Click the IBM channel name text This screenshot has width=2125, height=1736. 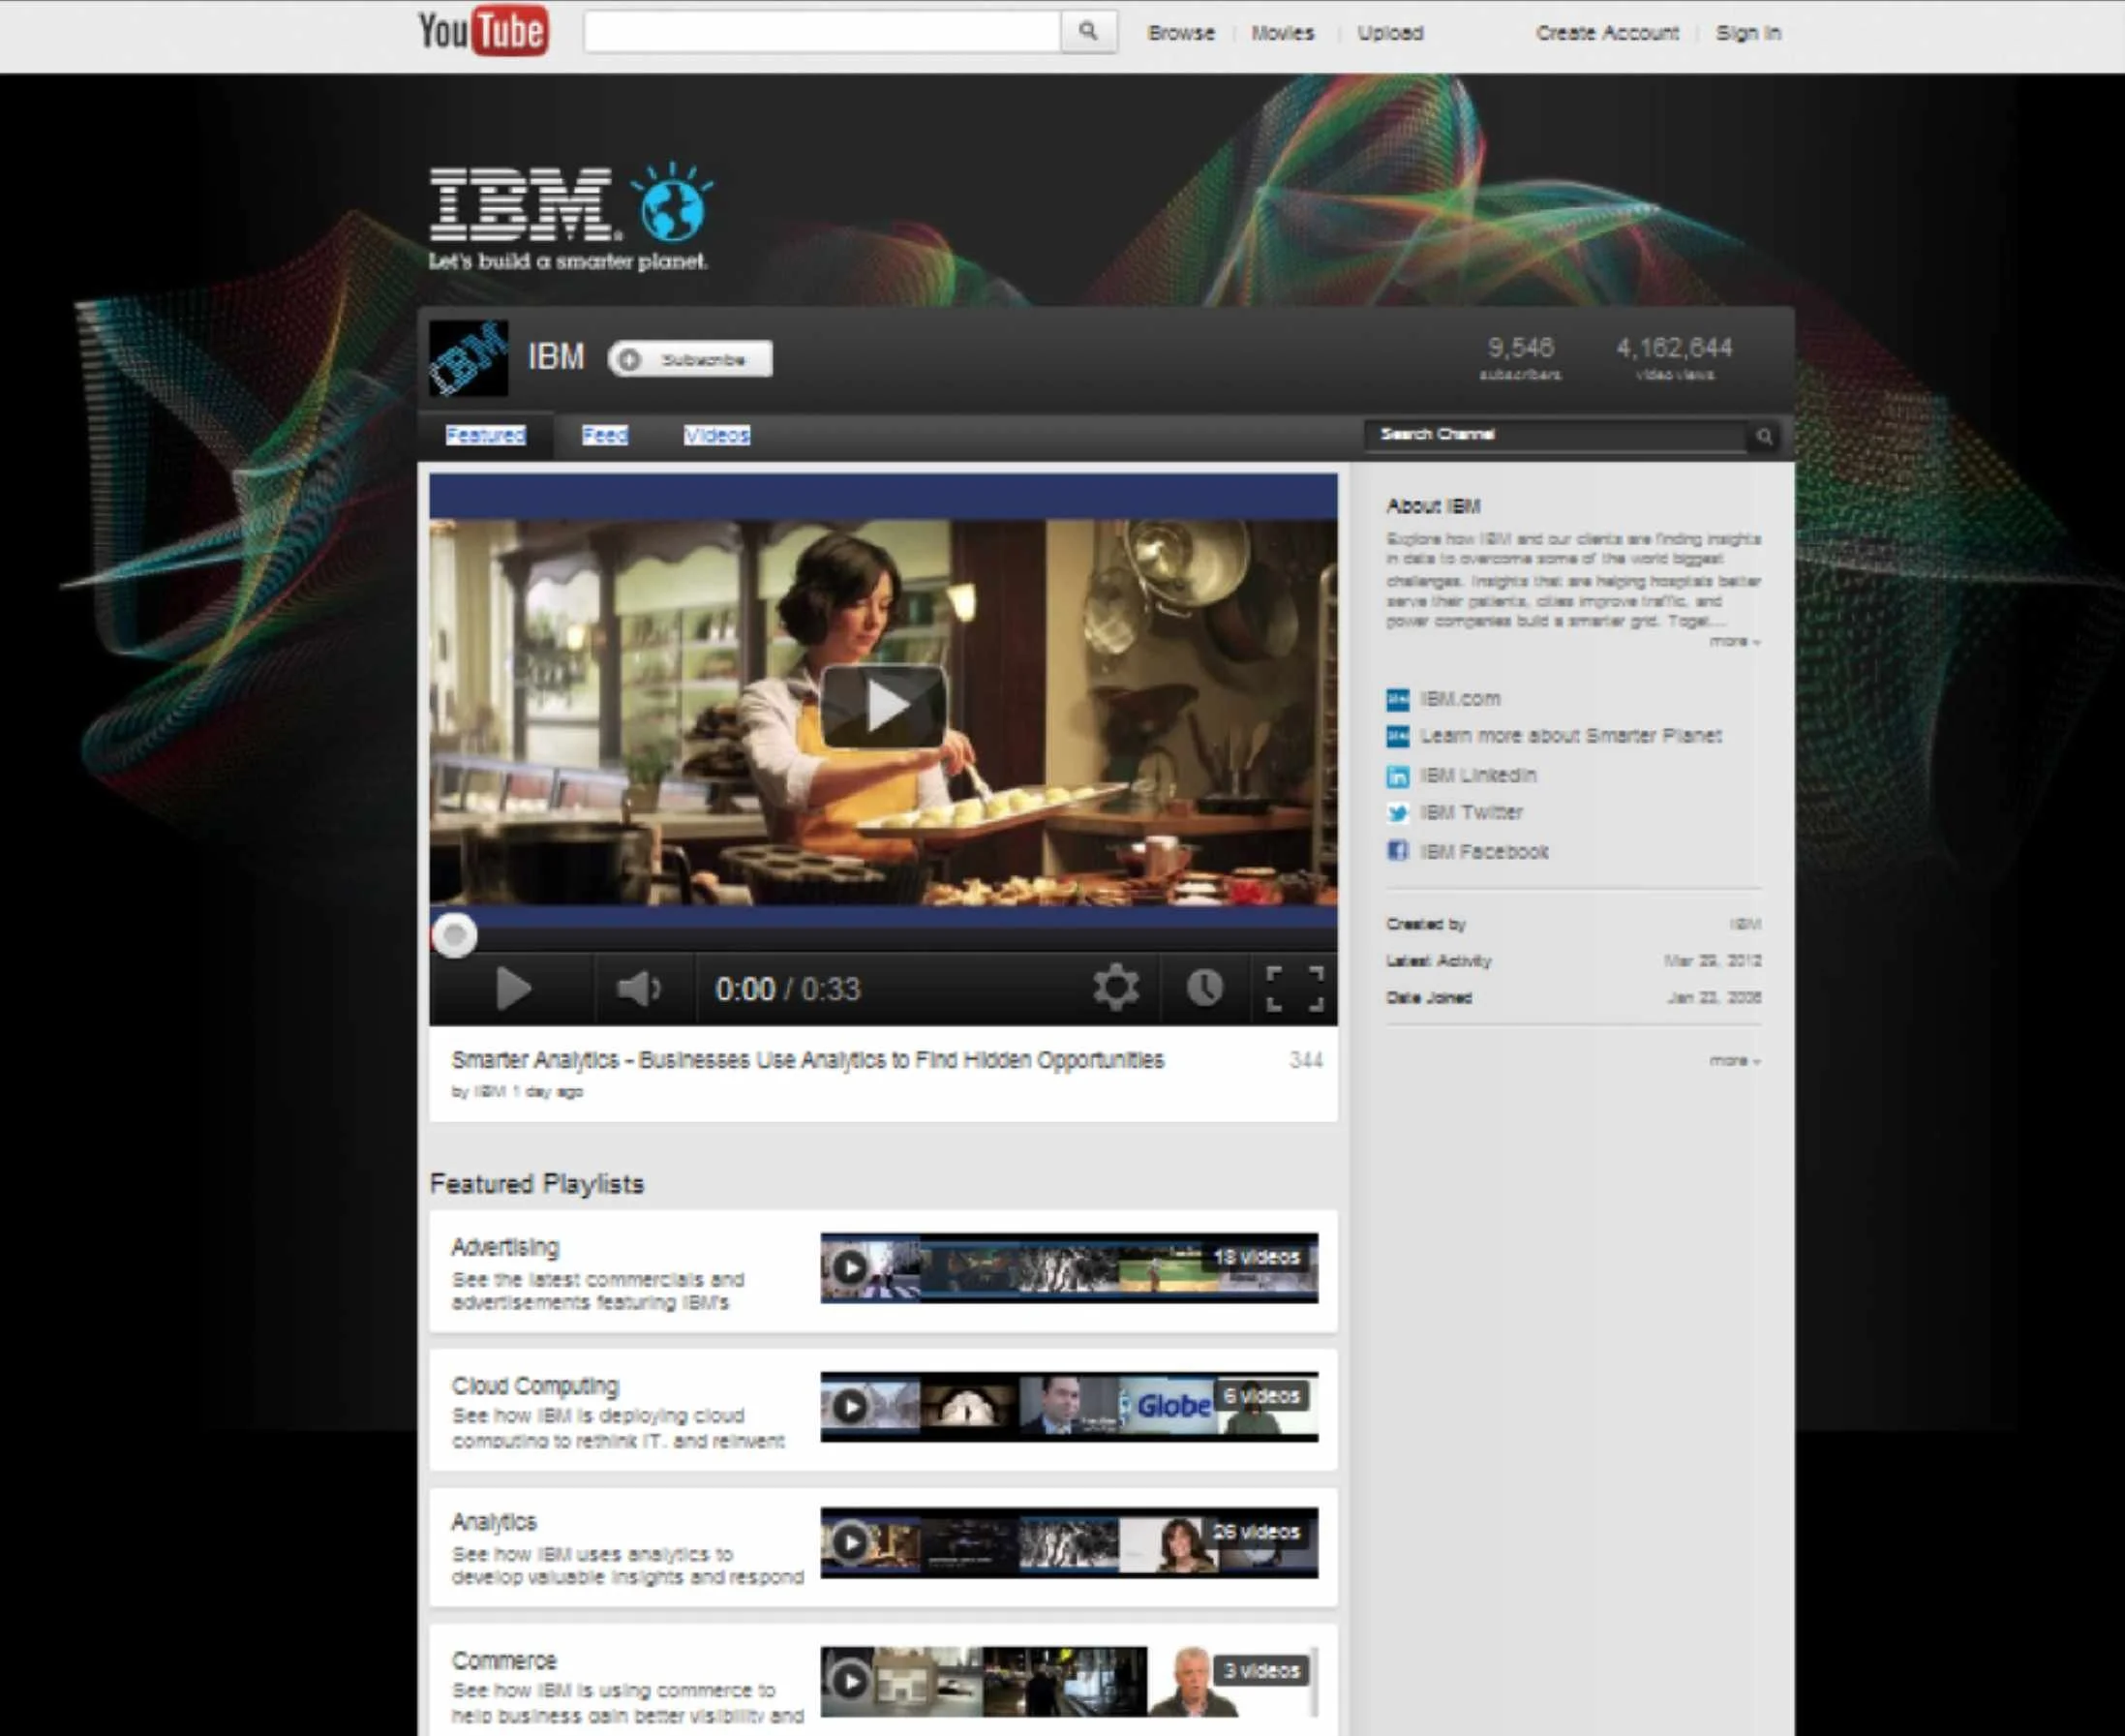pyautogui.click(x=556, y=357)
